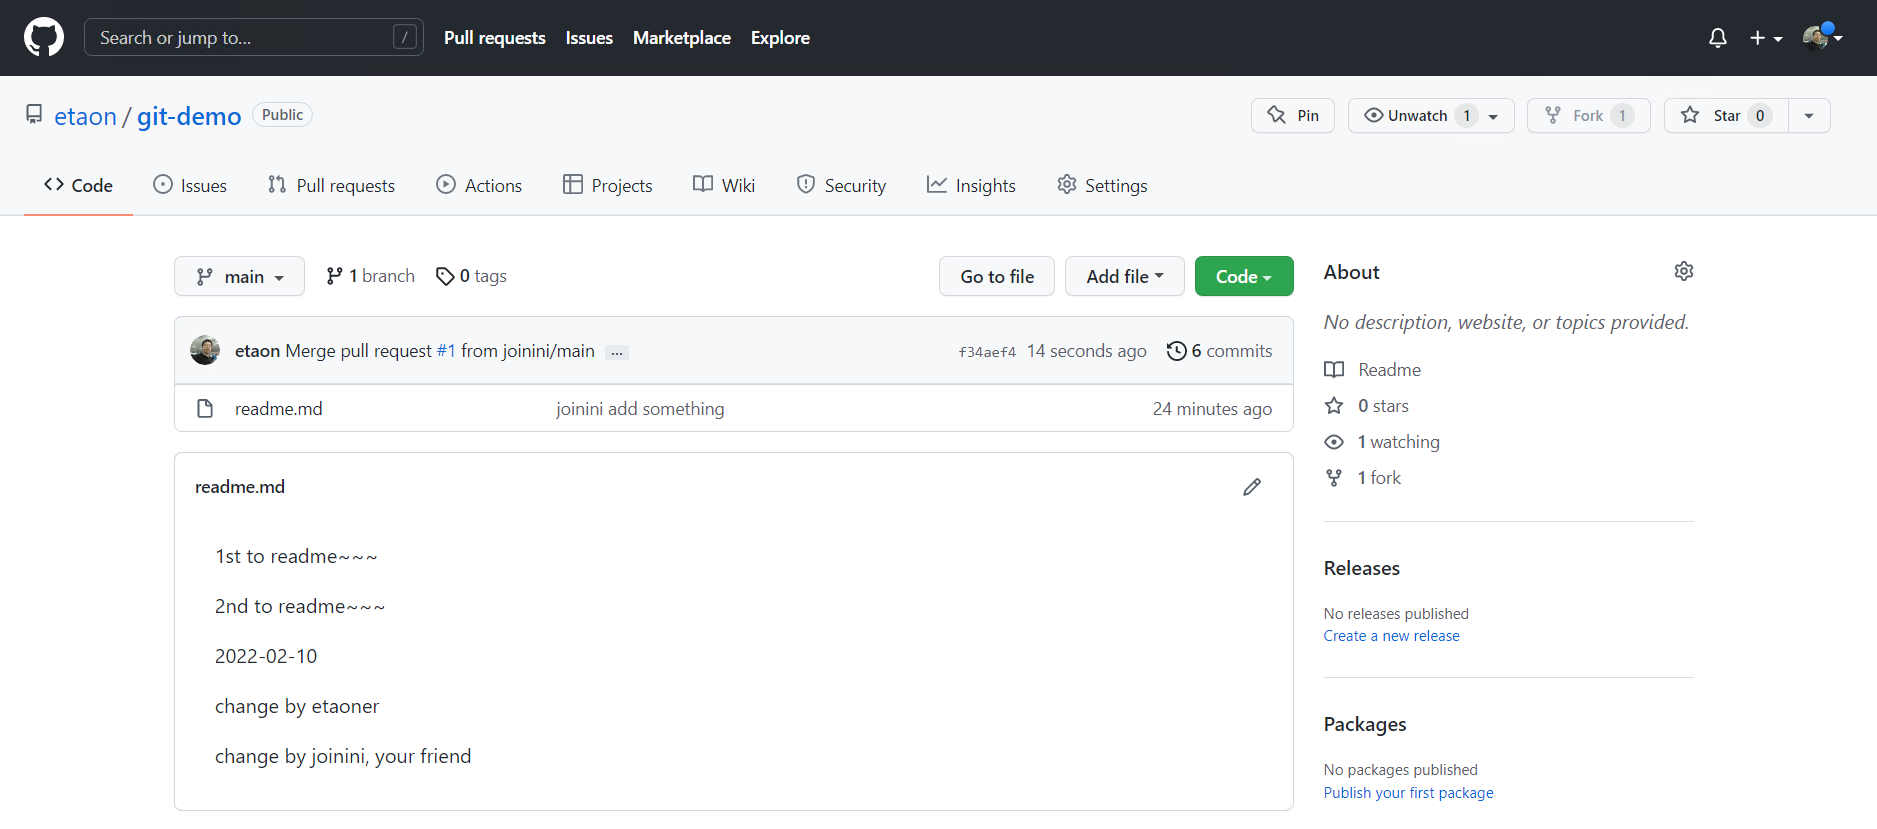Click the 'Public' visibility badge
1877x829 pixels.
[x=282, y=115]
